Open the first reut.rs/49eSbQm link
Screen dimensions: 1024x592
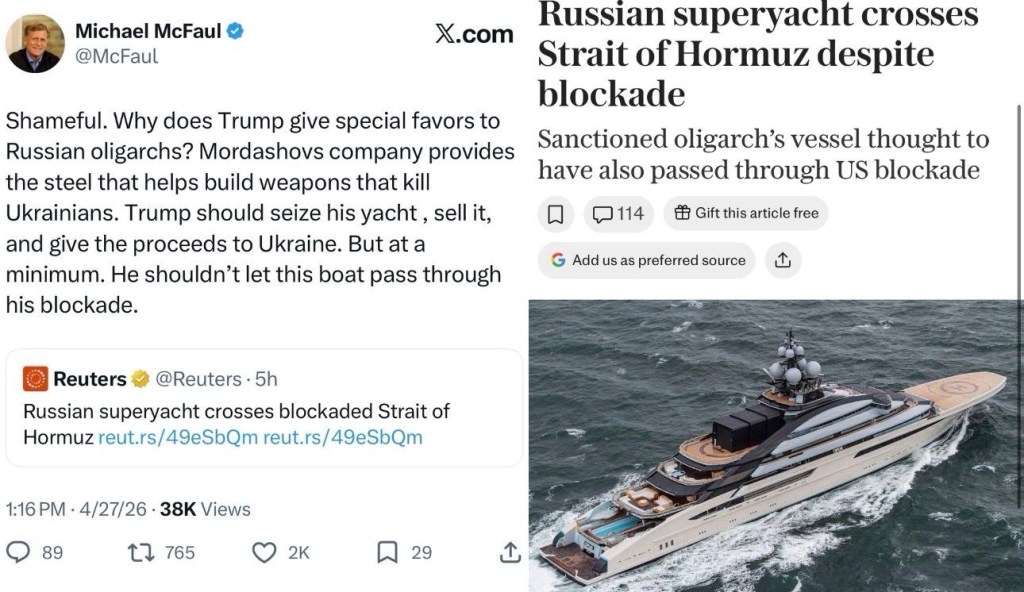[178, 437]
